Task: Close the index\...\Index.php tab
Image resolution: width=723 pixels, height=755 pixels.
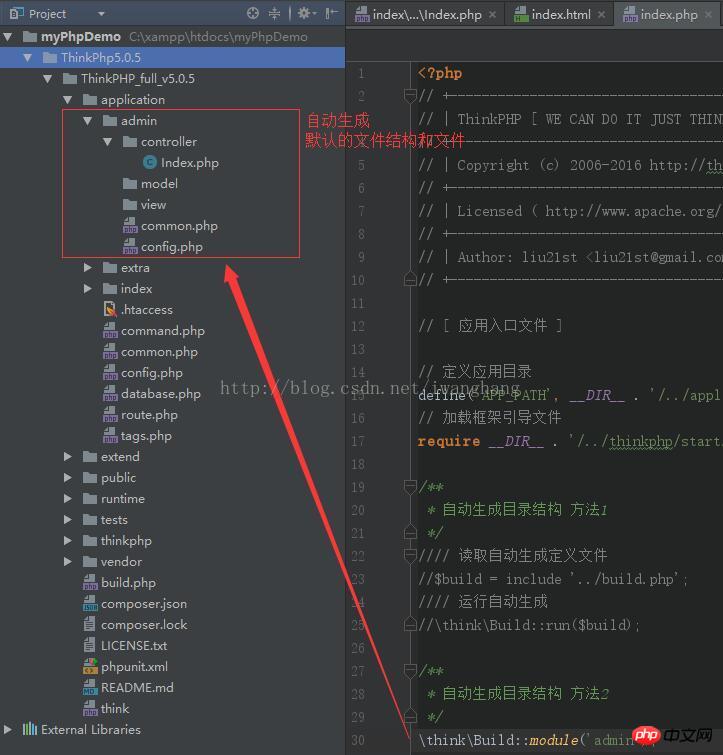Action: 492,14
